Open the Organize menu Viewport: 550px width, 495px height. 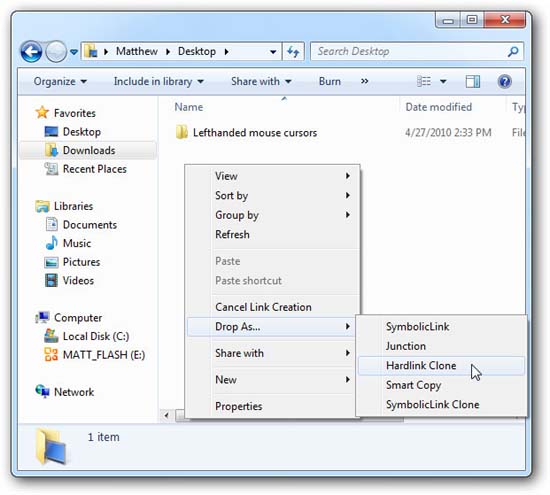click(x=60, y=81)
